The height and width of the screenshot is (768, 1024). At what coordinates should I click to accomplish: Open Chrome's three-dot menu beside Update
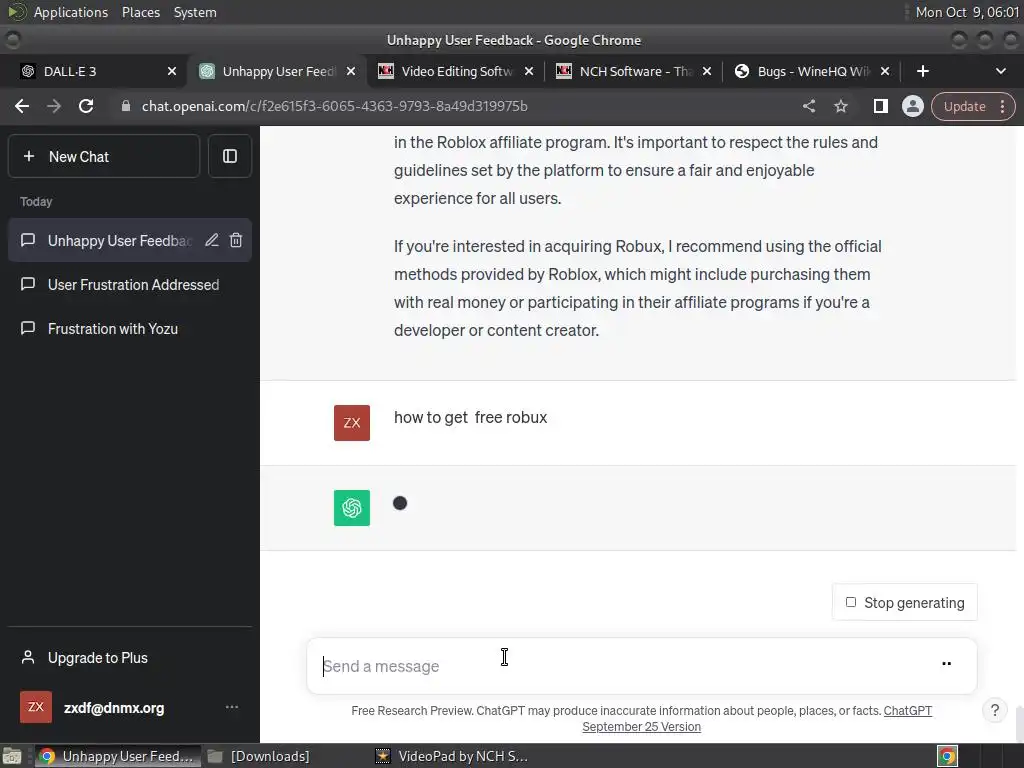coord(1002,106)
